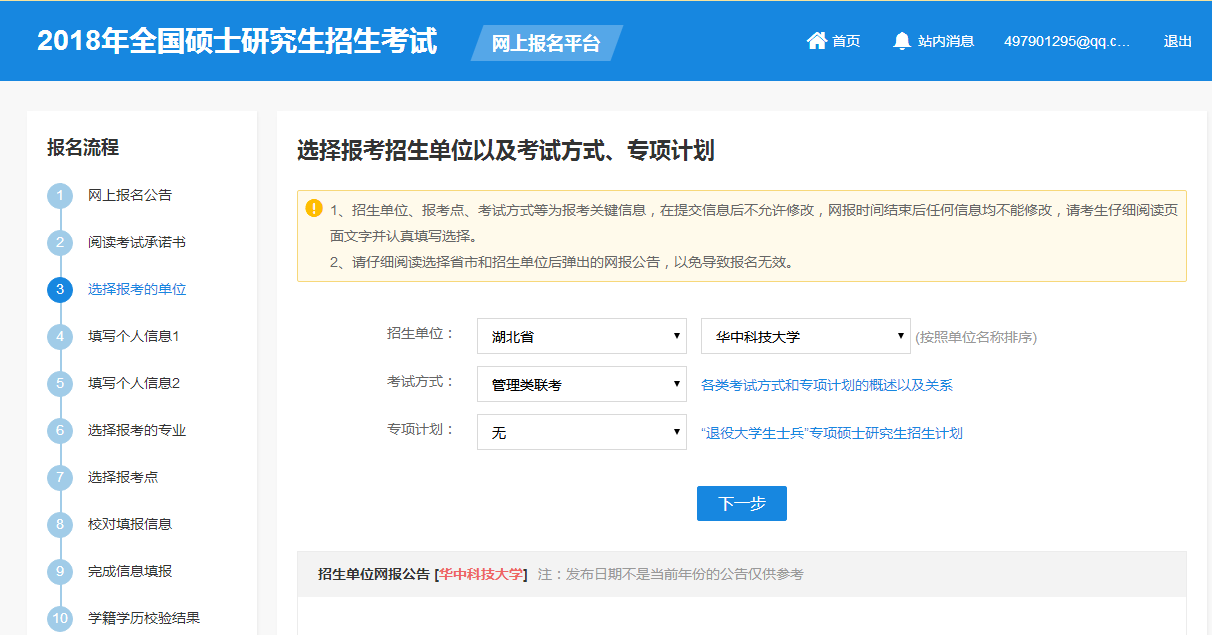1212x635 pixels.
Task: Click the home icon in header
Action: pyautogui.click(x=816, y=41)
